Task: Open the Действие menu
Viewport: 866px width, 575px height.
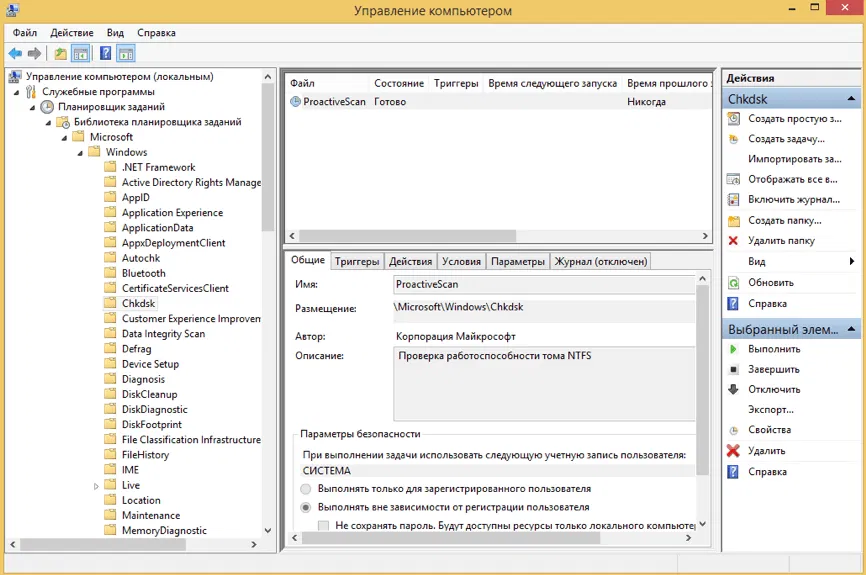Action: [72, 33]
